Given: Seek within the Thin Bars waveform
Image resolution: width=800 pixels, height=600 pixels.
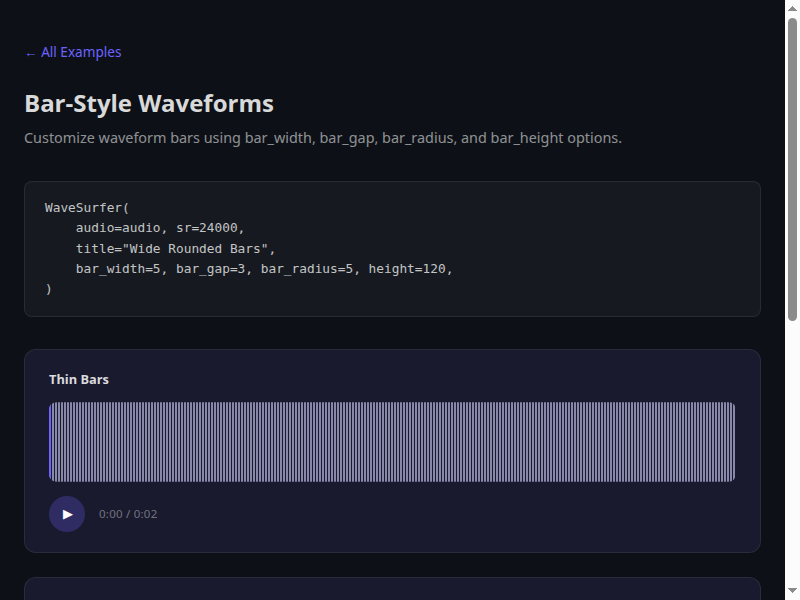Looking at the screenshot, I should [x=392, y=442].
